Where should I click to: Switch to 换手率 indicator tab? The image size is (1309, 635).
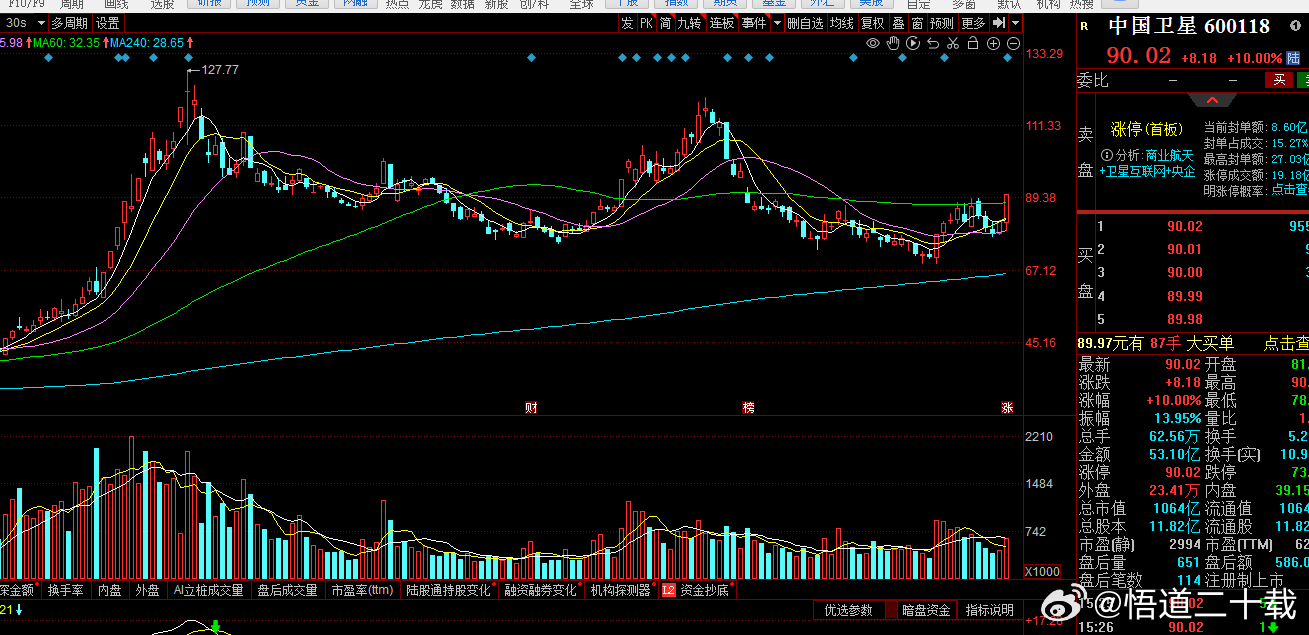coord(65,590)
